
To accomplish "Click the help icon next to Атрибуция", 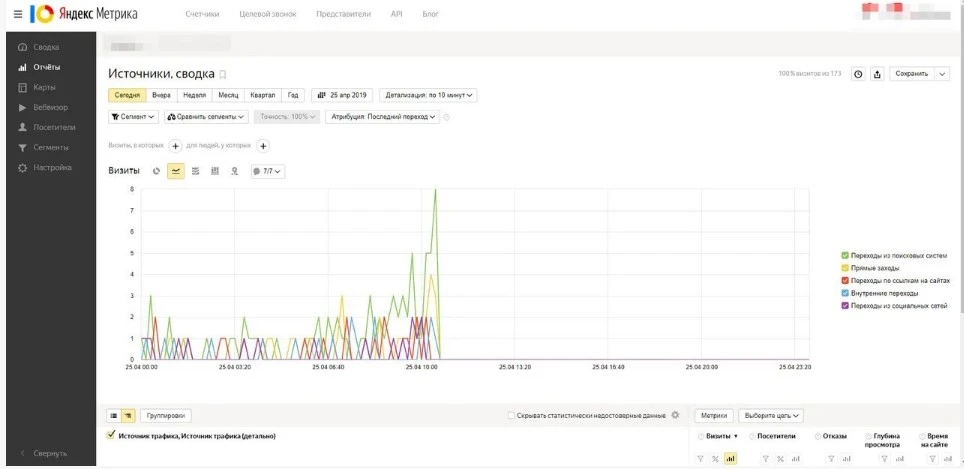I will pos(447,117).
